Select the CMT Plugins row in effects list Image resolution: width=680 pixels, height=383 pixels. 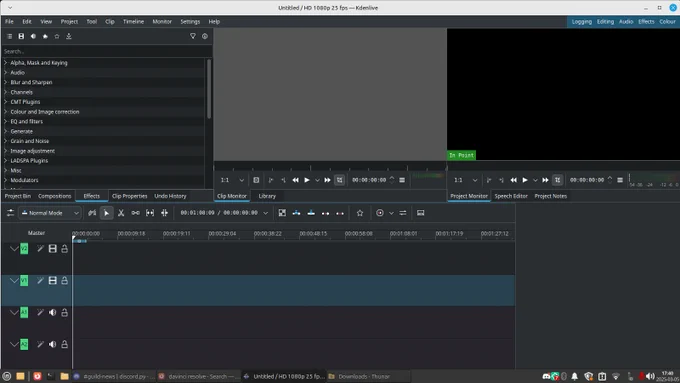pos(103,102)
